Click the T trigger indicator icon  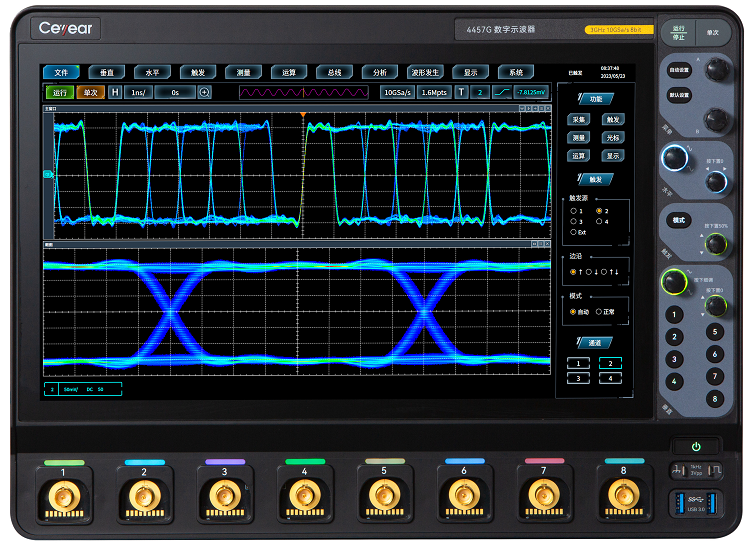(x=461, y=92)
